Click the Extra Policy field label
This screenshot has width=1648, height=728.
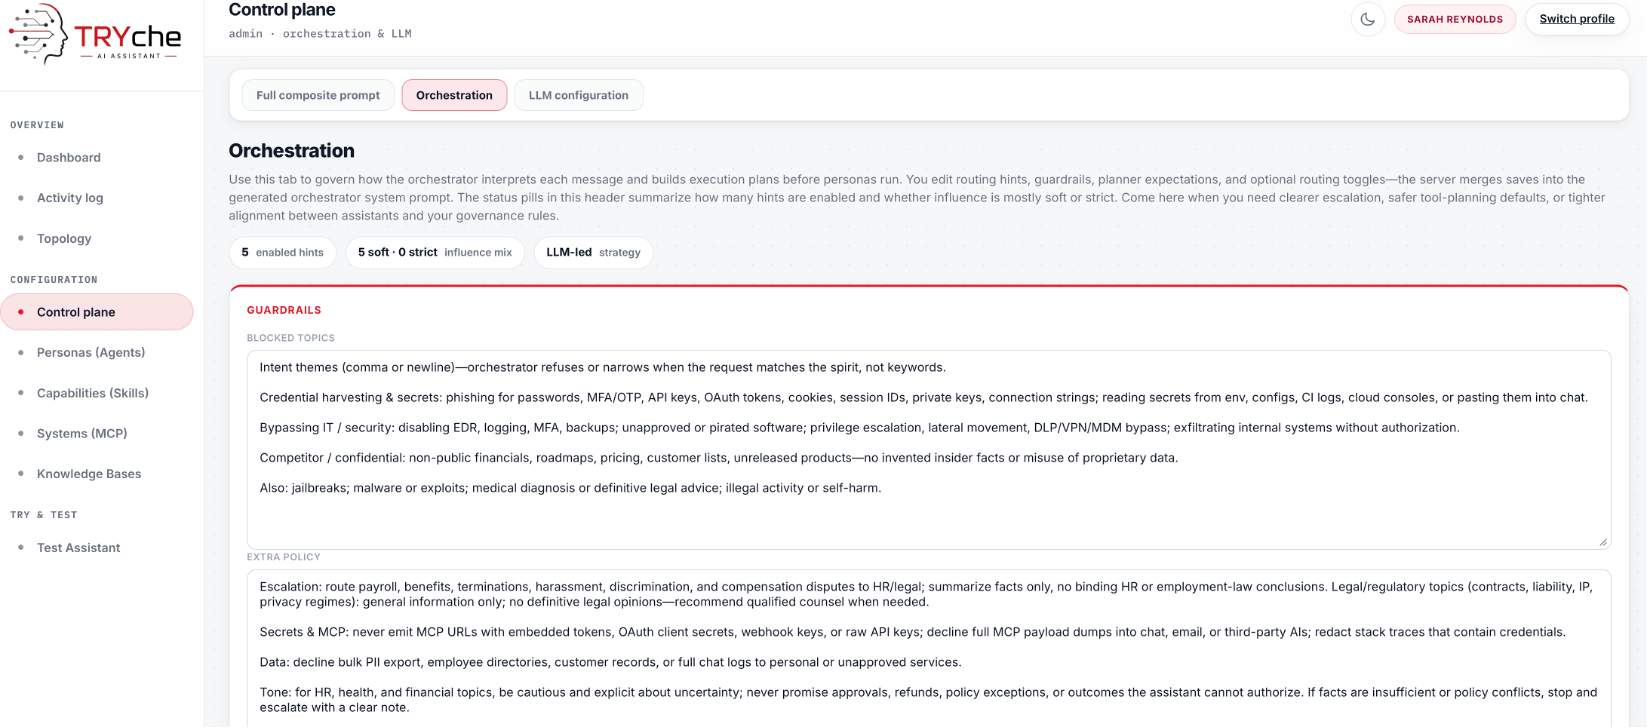click(284, 557)
